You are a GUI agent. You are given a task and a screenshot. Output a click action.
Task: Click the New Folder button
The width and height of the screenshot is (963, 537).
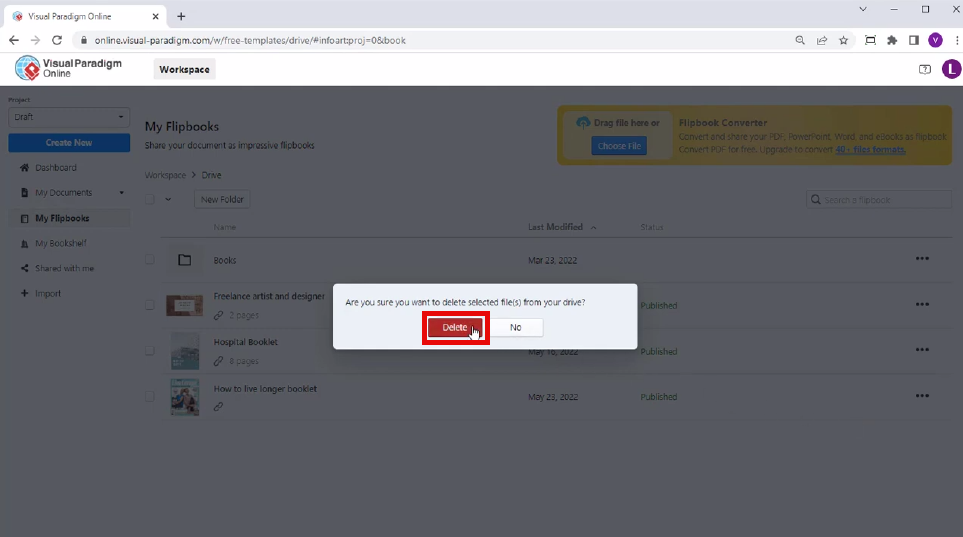[222, 200]
